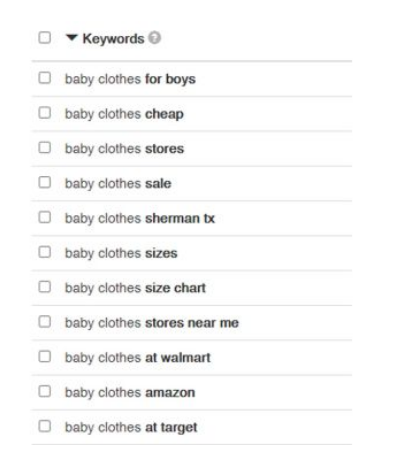Open the 'baby clothes for boys' keyword
The height and width of the screenshot is (461, 402).
130,79
